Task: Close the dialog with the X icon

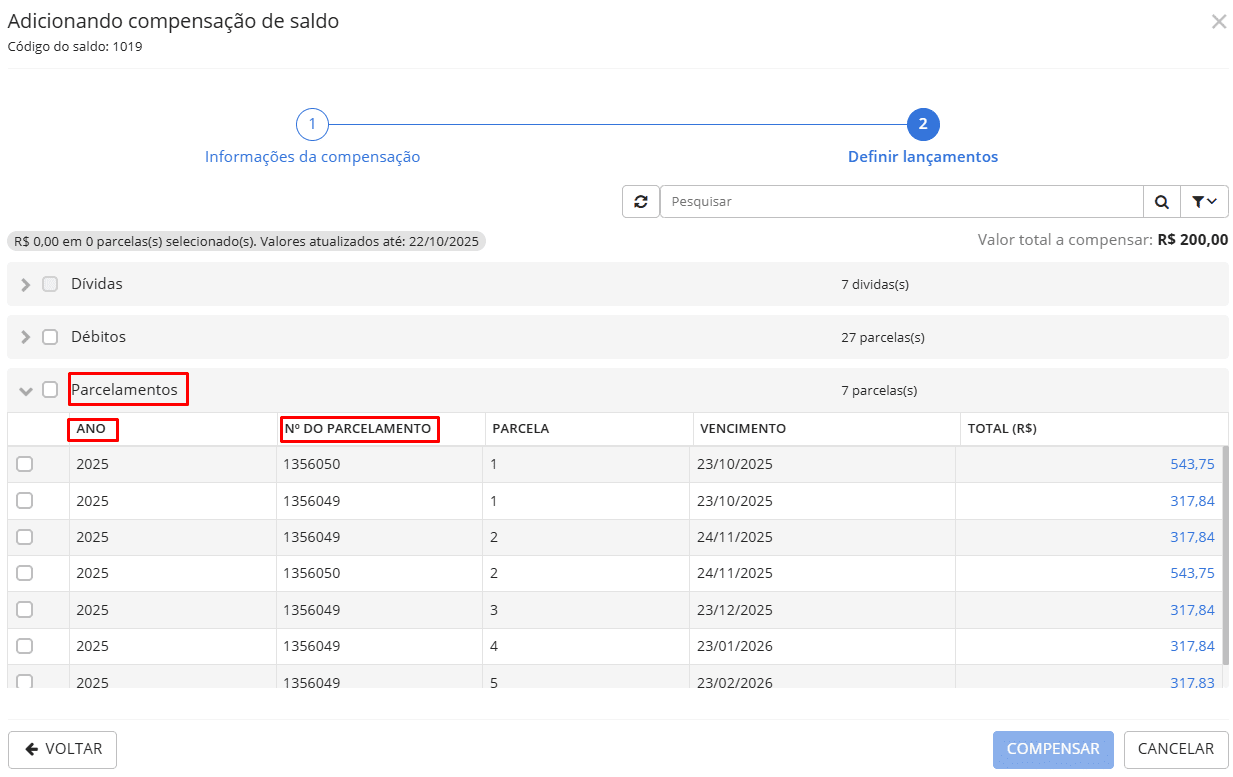Action: [1218, 22]
